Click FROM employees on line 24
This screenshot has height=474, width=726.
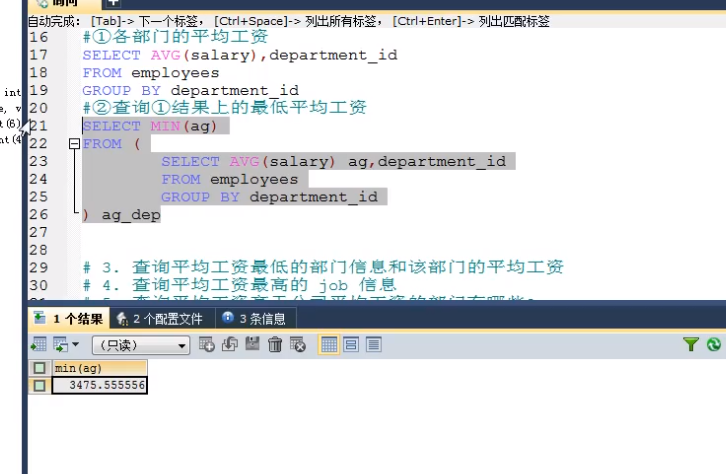pyautogui.click(x=230, y=179)
